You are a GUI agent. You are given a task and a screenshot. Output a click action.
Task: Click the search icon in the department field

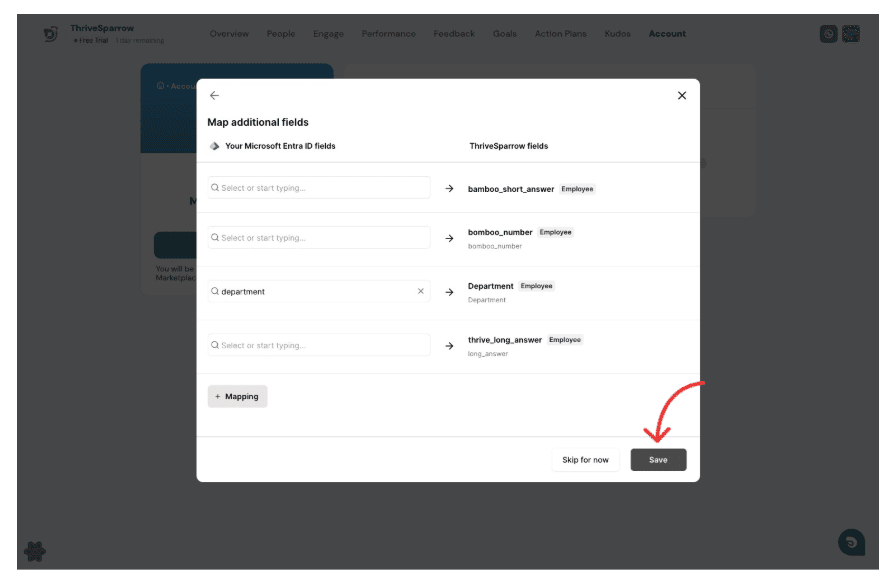[x=215, y=292]
